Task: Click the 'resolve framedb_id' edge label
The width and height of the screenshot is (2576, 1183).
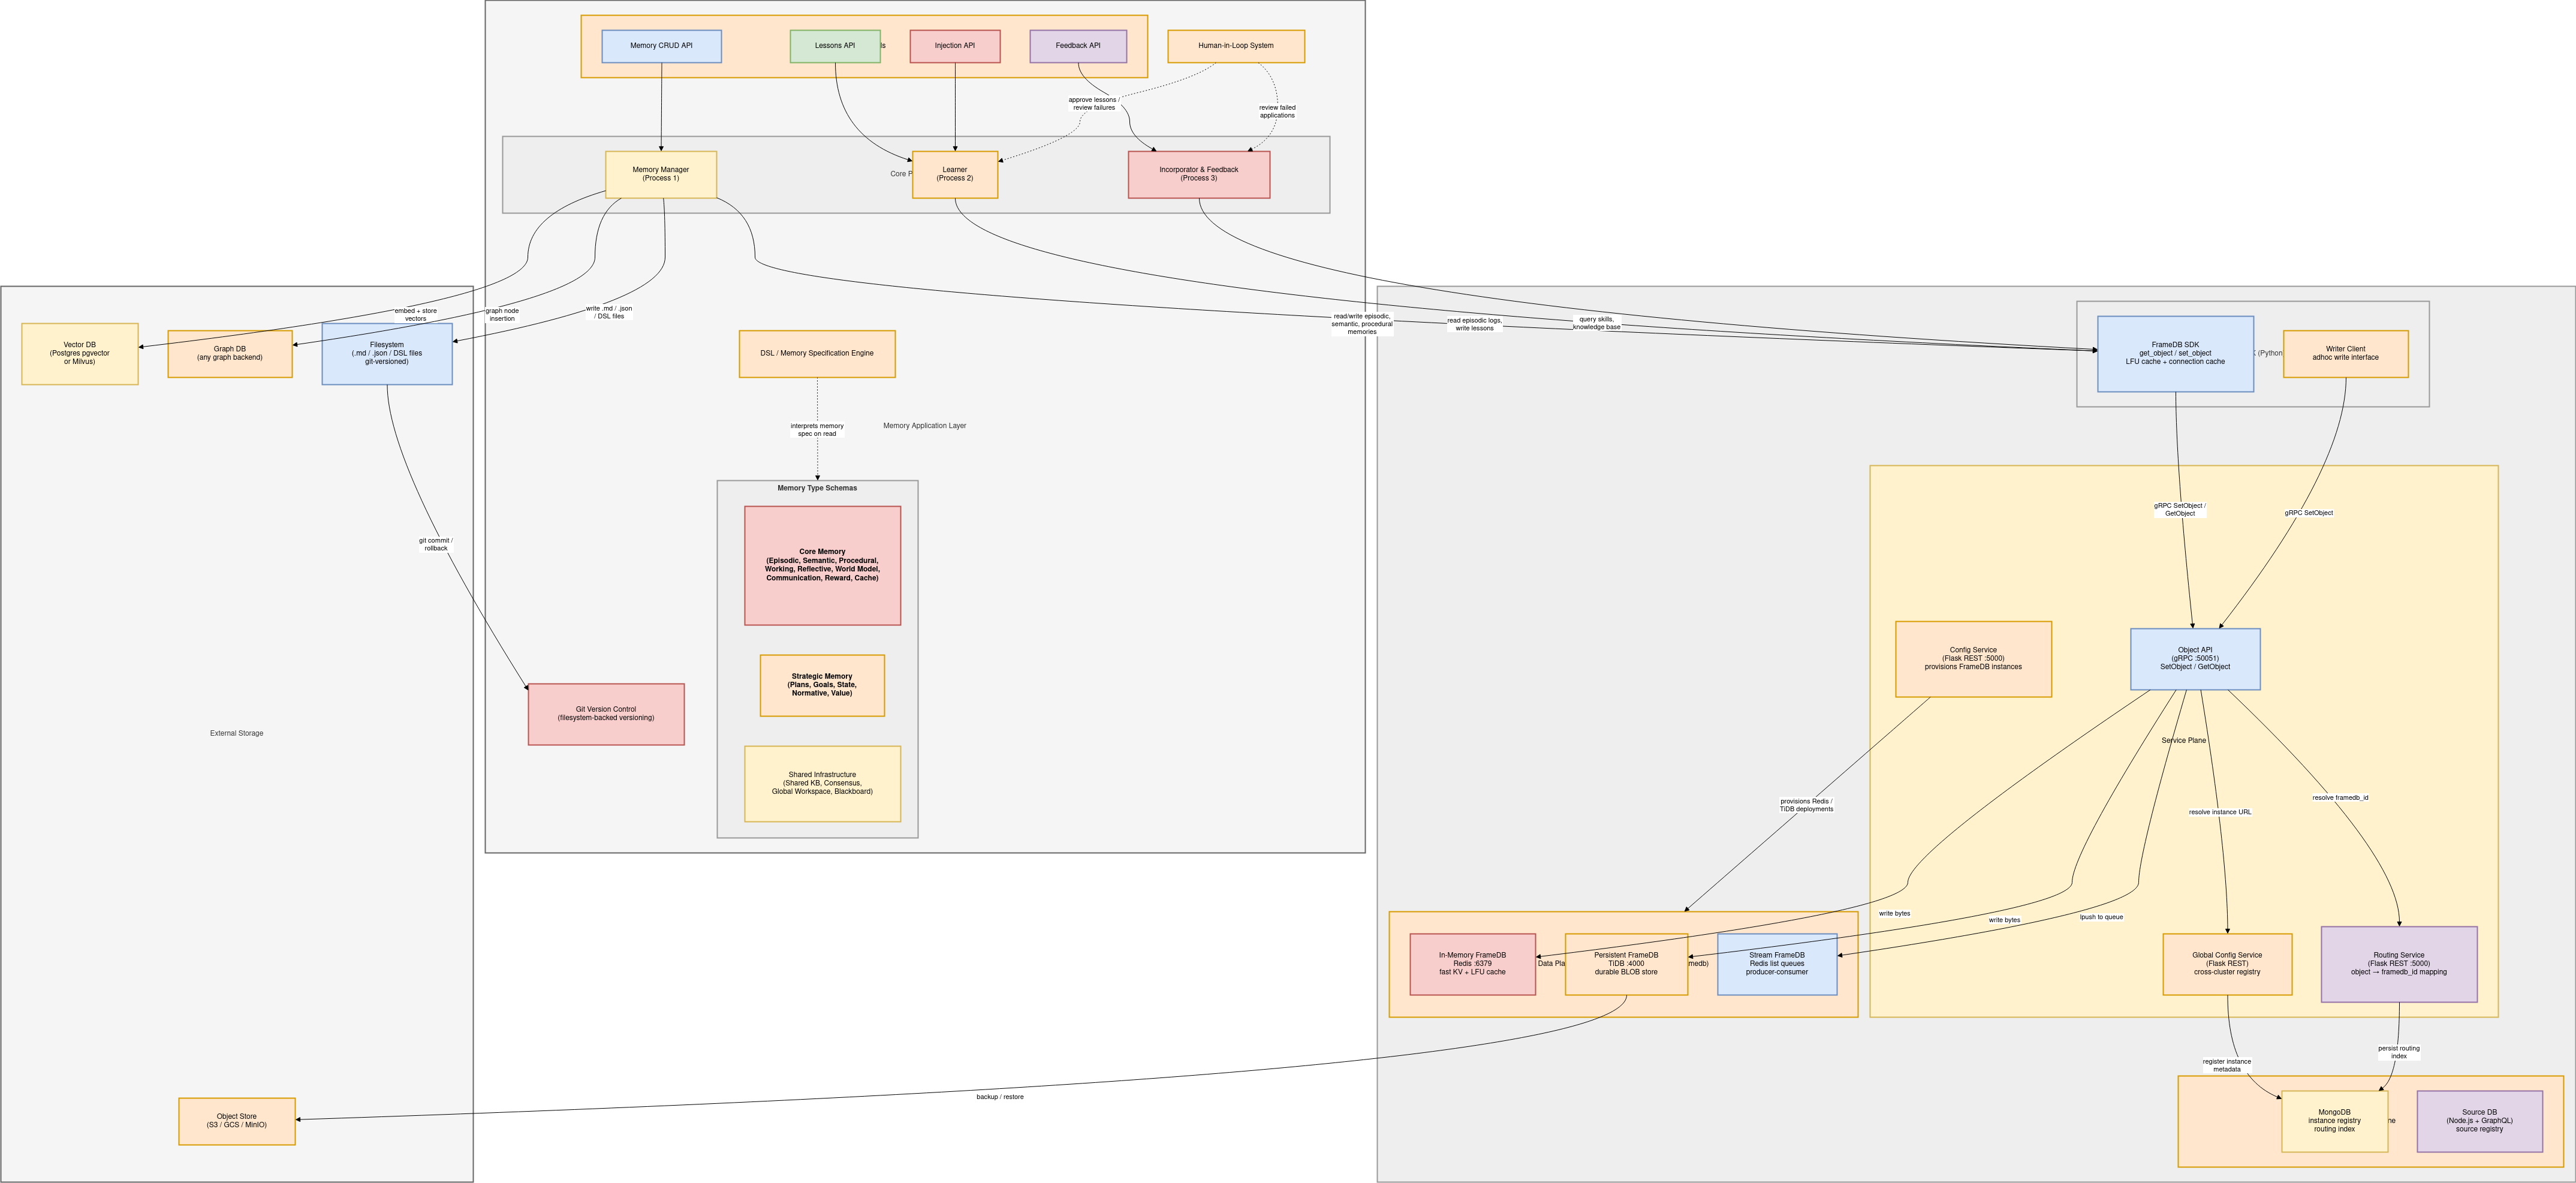Action: (2340, 798)
